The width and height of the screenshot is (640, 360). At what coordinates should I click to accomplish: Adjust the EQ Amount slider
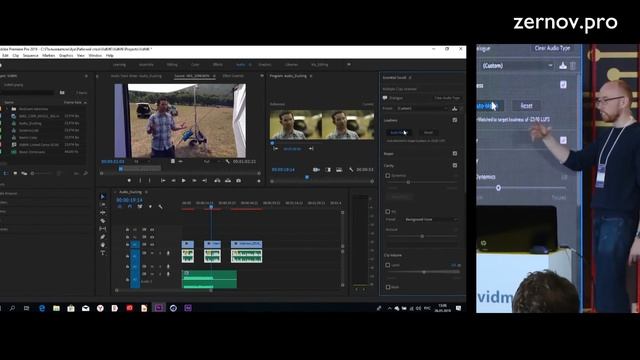422,236
